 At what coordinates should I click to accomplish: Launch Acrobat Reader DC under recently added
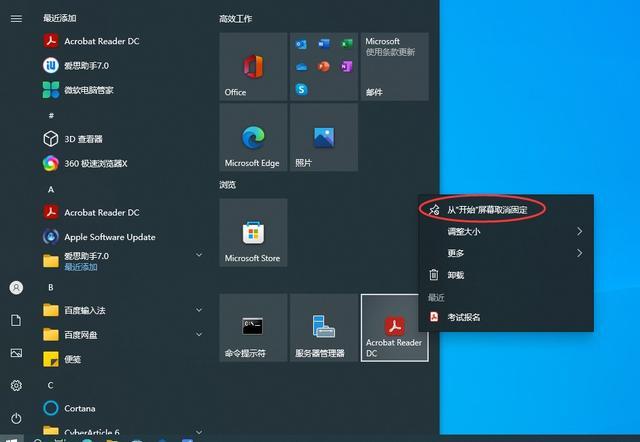tap(91, 41)
